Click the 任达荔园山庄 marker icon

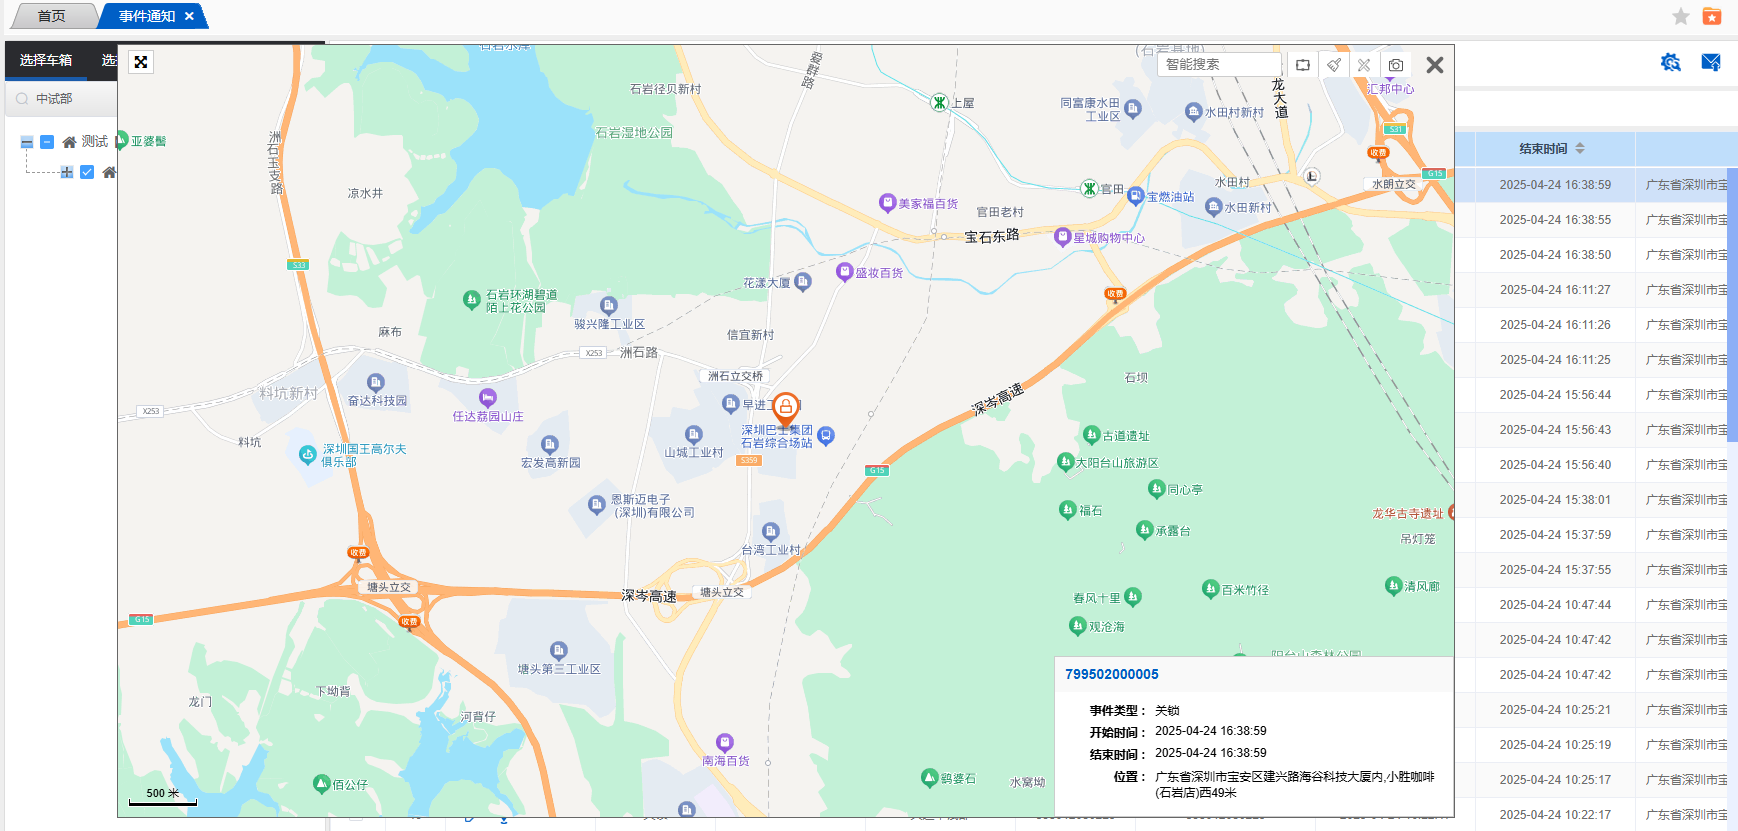(487, 398)
